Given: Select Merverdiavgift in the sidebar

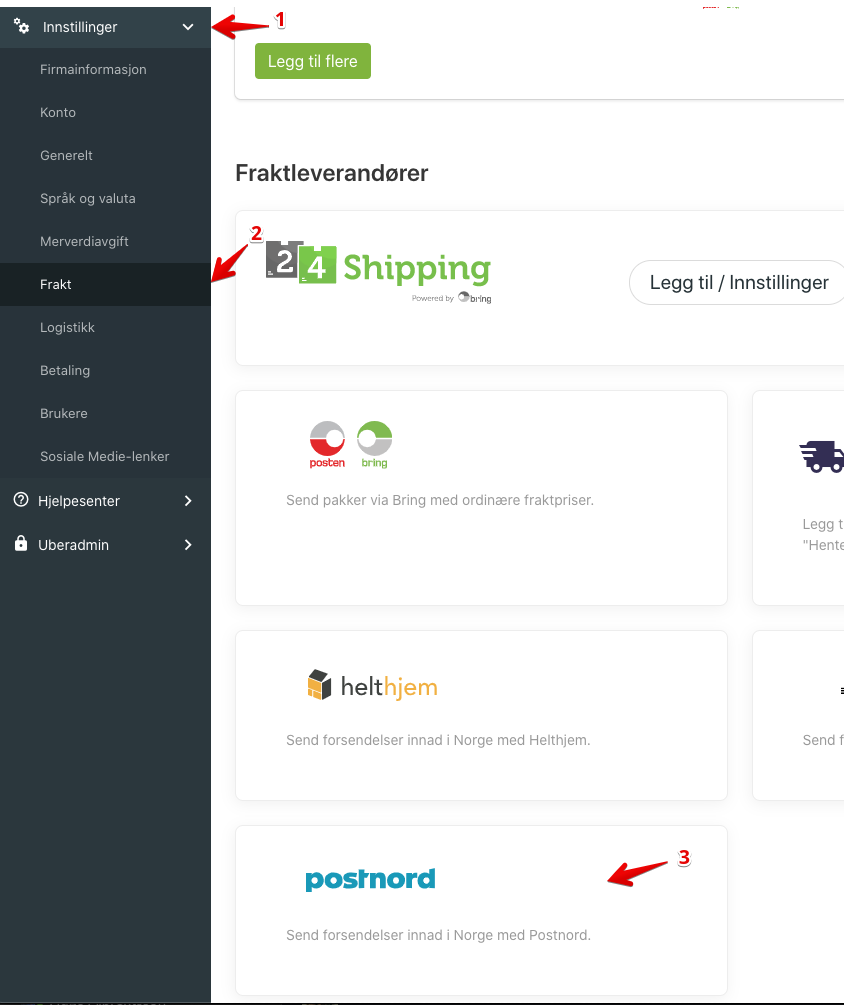Looking at the screenshot, I should coord(84,241).
